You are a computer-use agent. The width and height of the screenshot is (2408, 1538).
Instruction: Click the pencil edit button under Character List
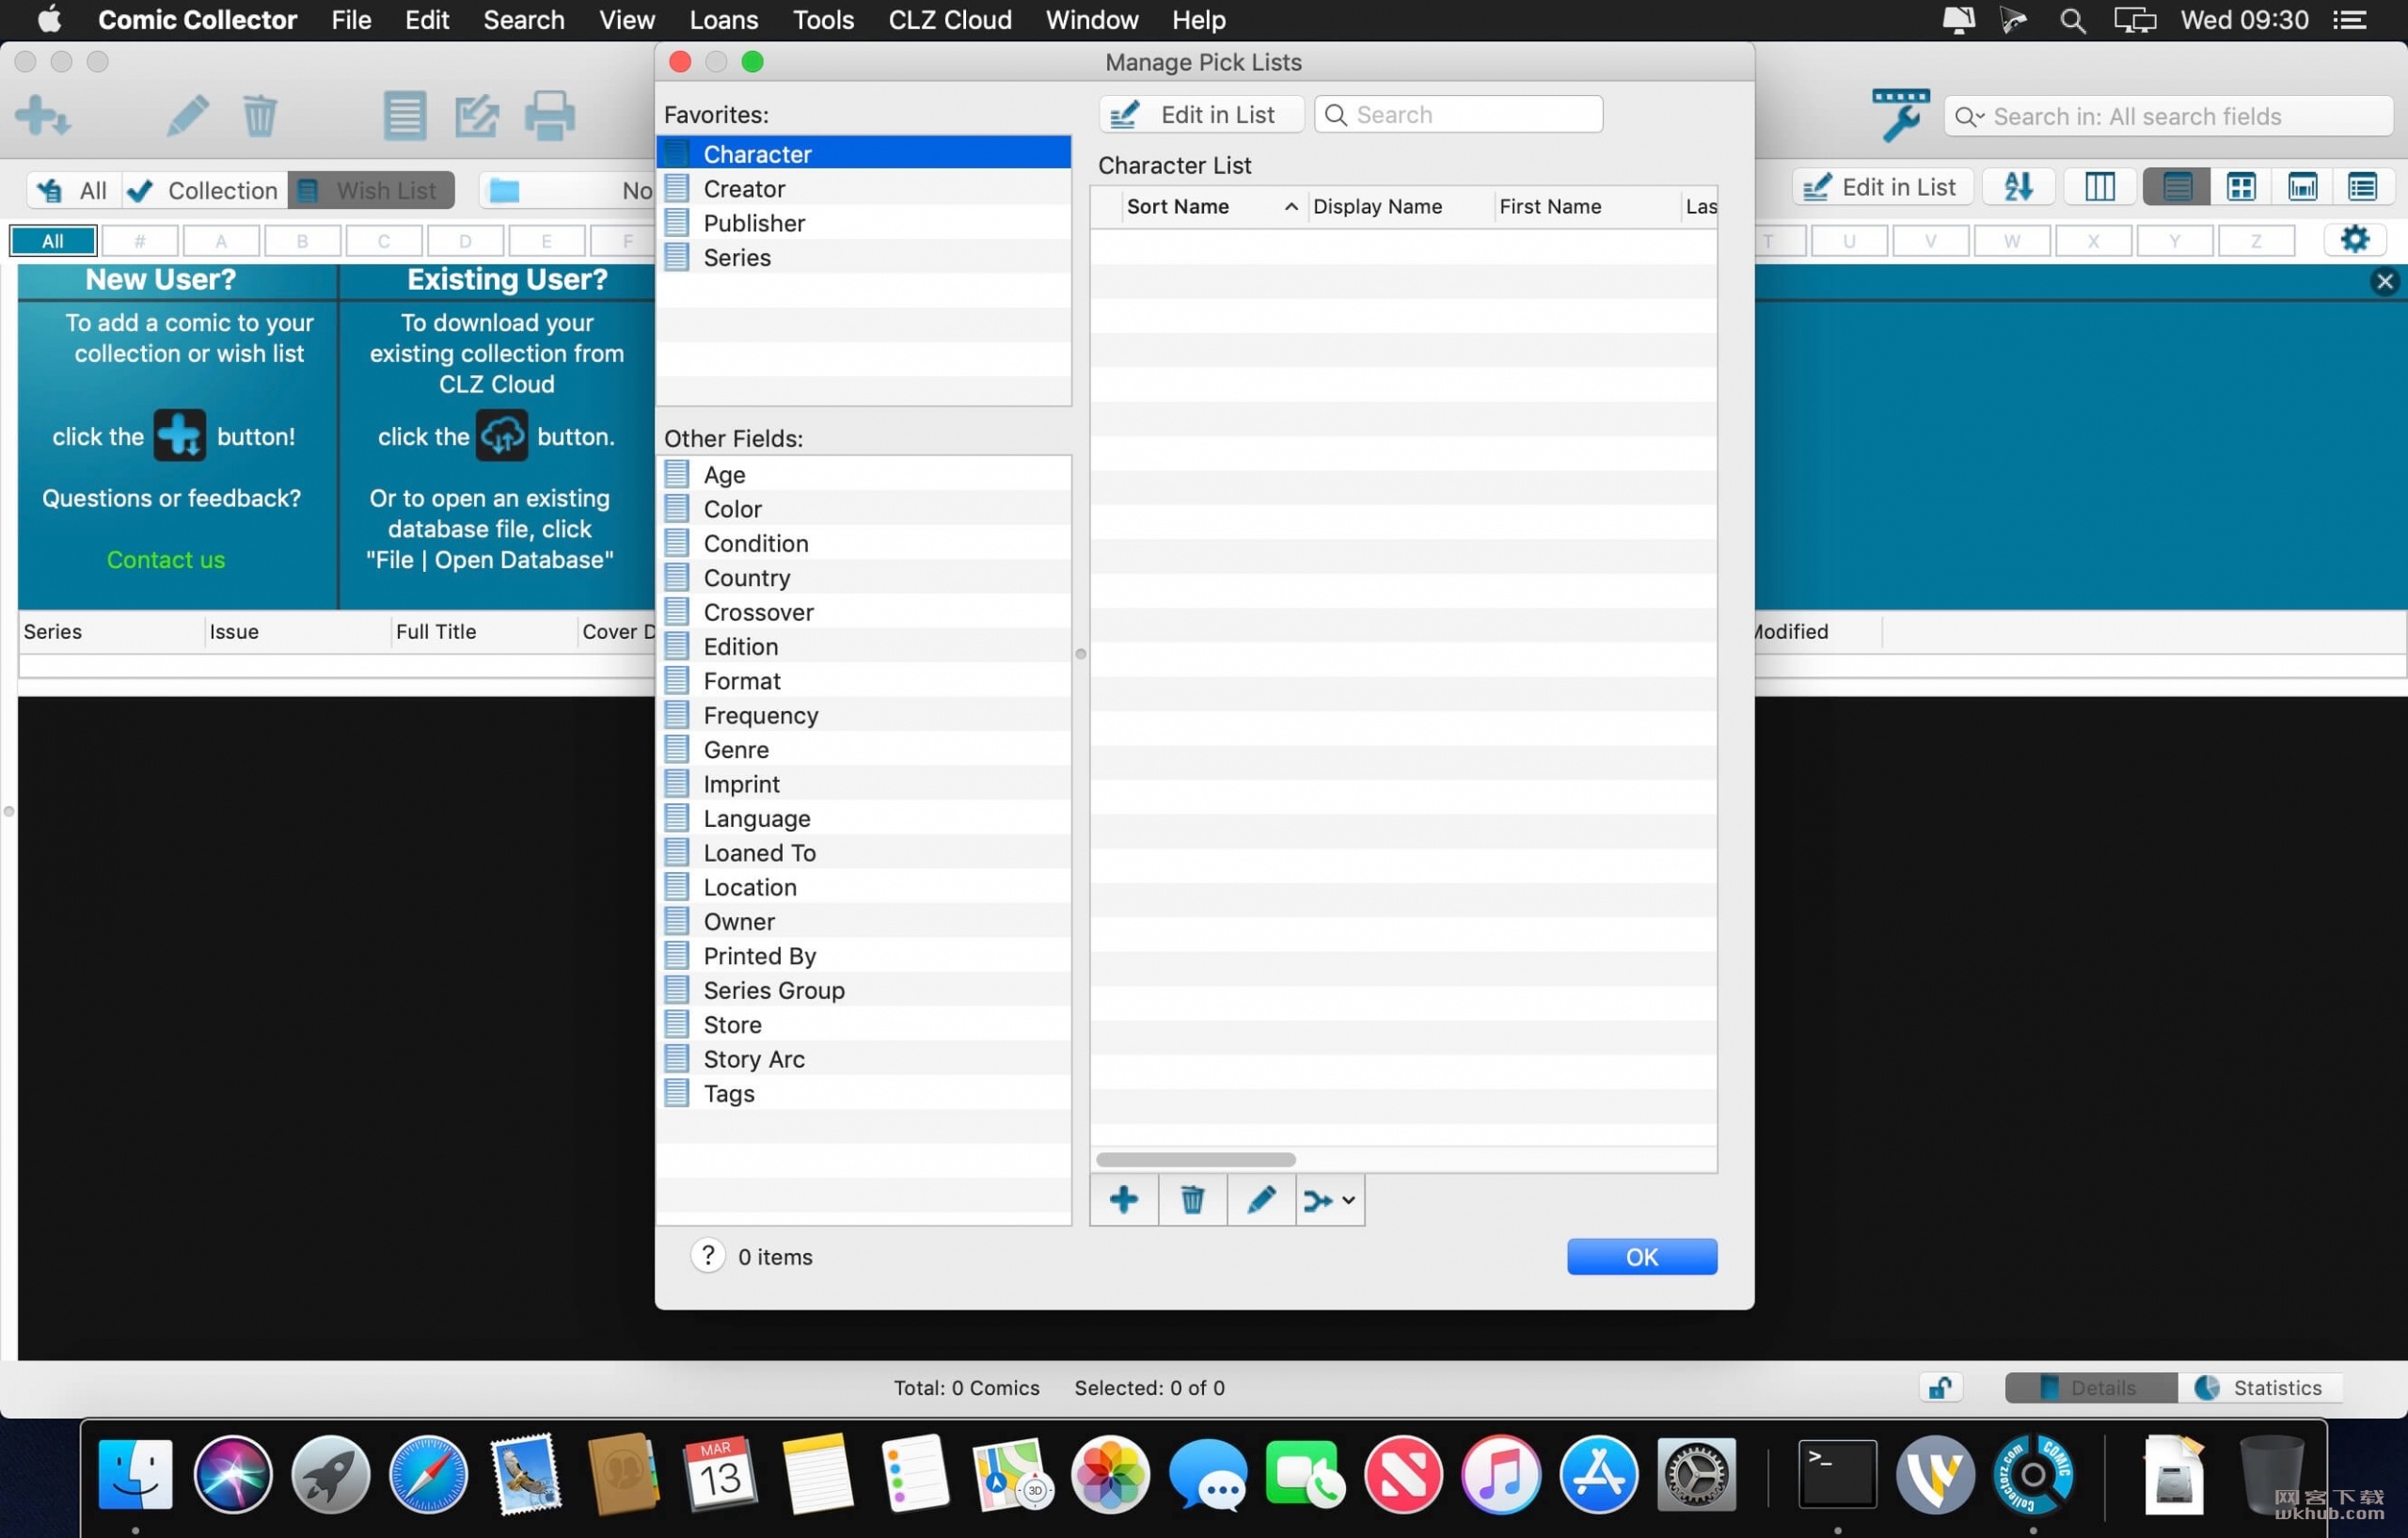pyautogui.click(x=1261, y=1199)
